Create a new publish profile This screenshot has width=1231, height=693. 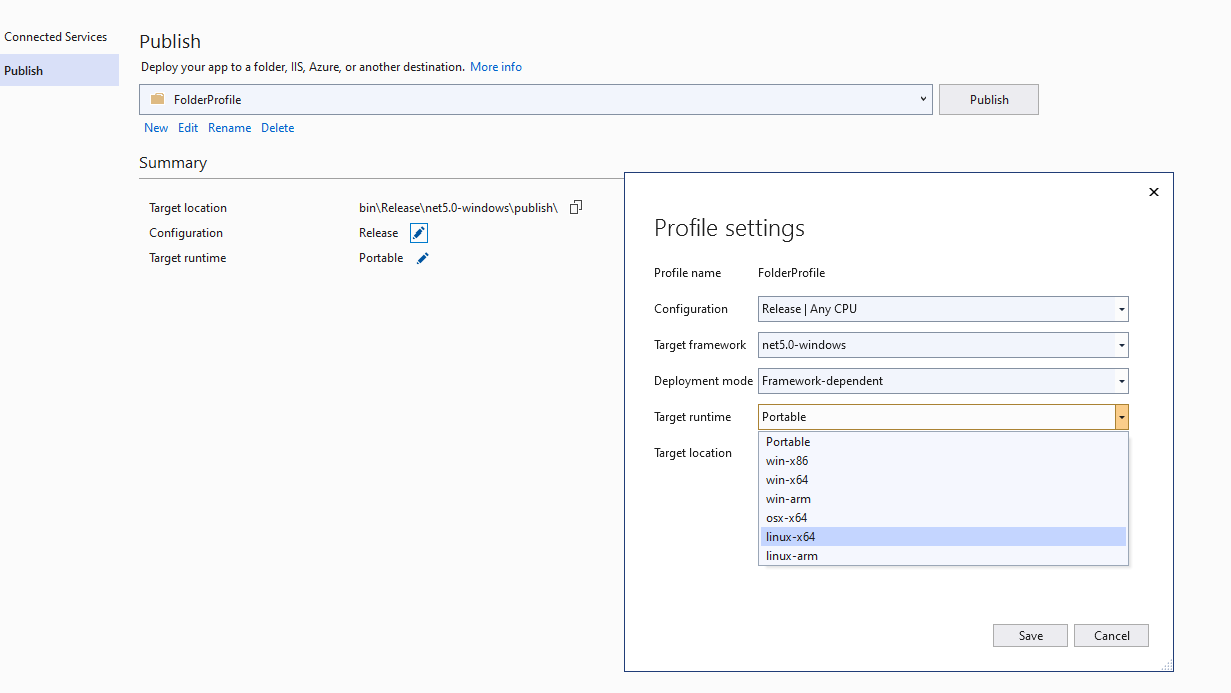(156, 127)
